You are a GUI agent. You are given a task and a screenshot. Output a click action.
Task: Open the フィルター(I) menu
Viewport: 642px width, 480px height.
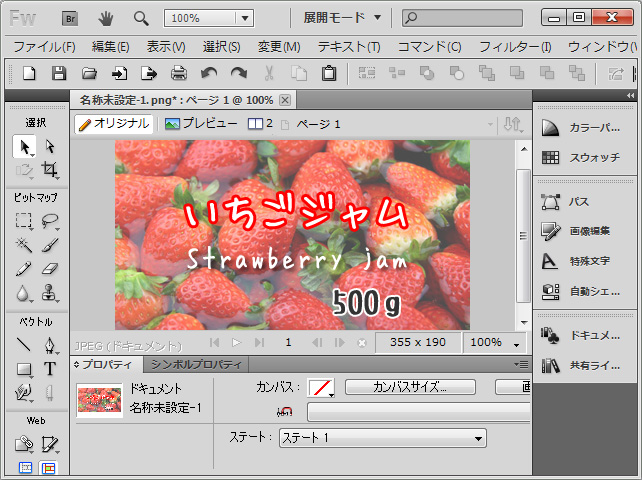[x=515, y=47]
